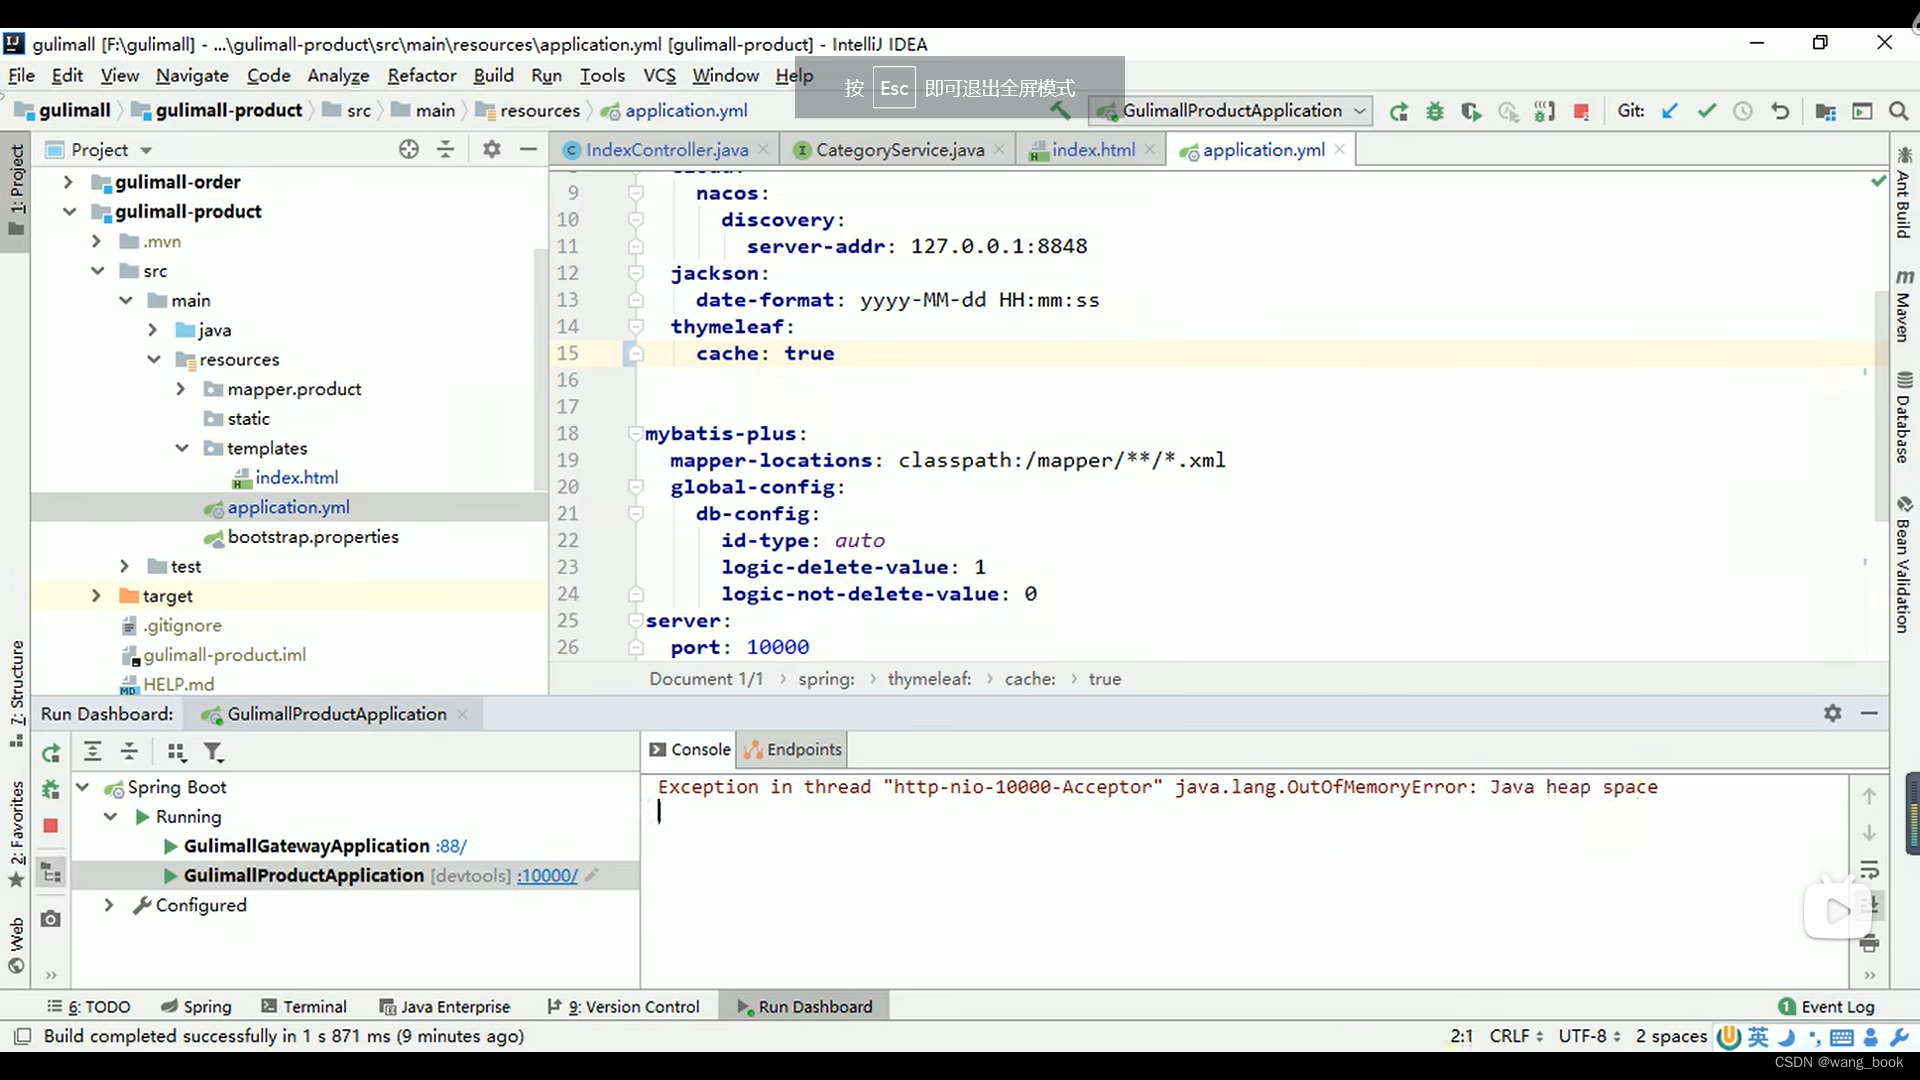Click the :88/ link for GulimallGatewayApplication
The height and width of the screenshot is (1080, 1920).
tap(451, 846)
